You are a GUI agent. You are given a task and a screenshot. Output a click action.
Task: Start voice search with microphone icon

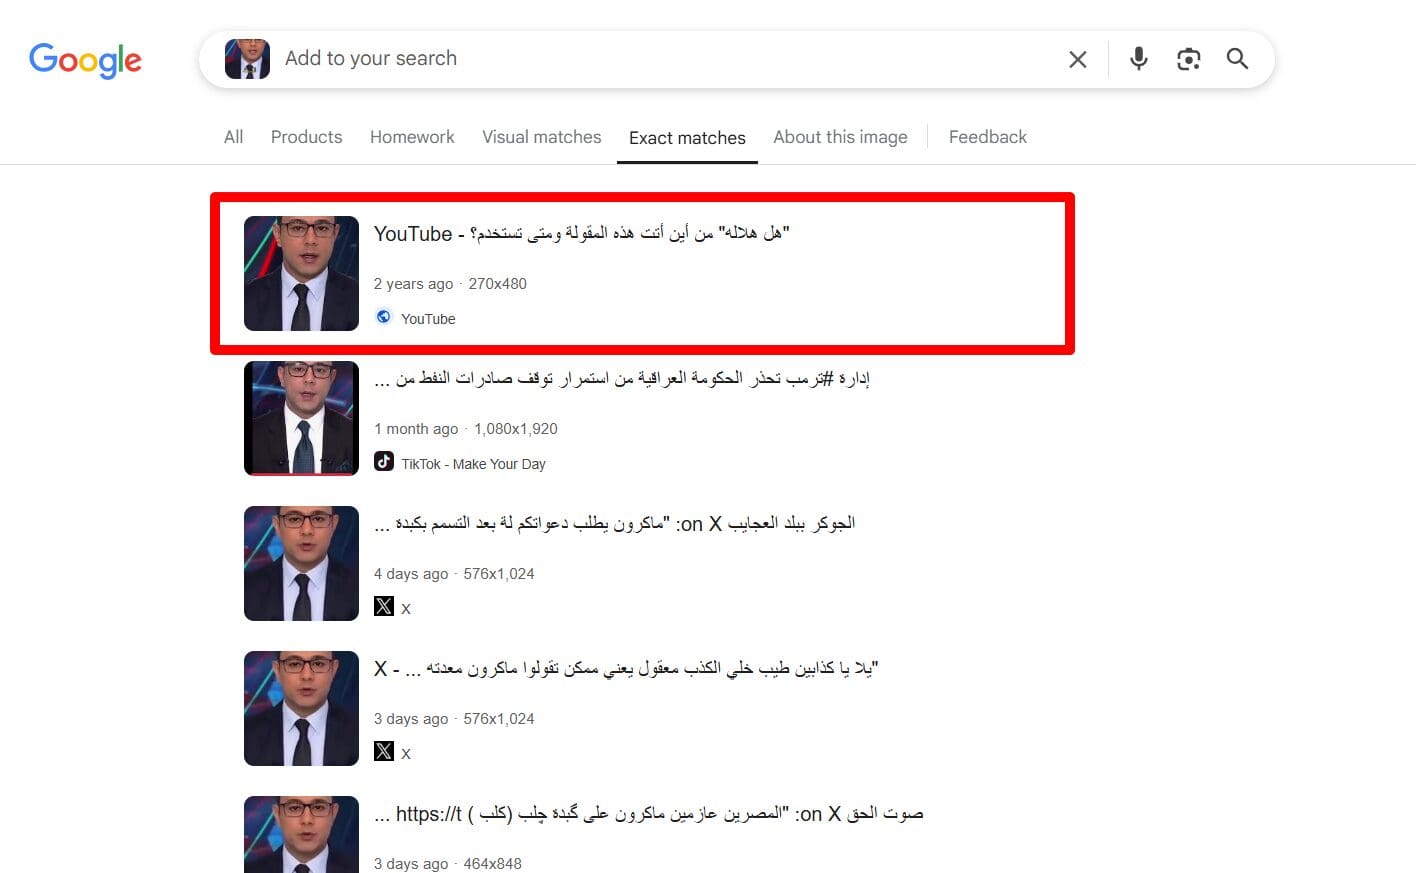tap(1138, 59)
